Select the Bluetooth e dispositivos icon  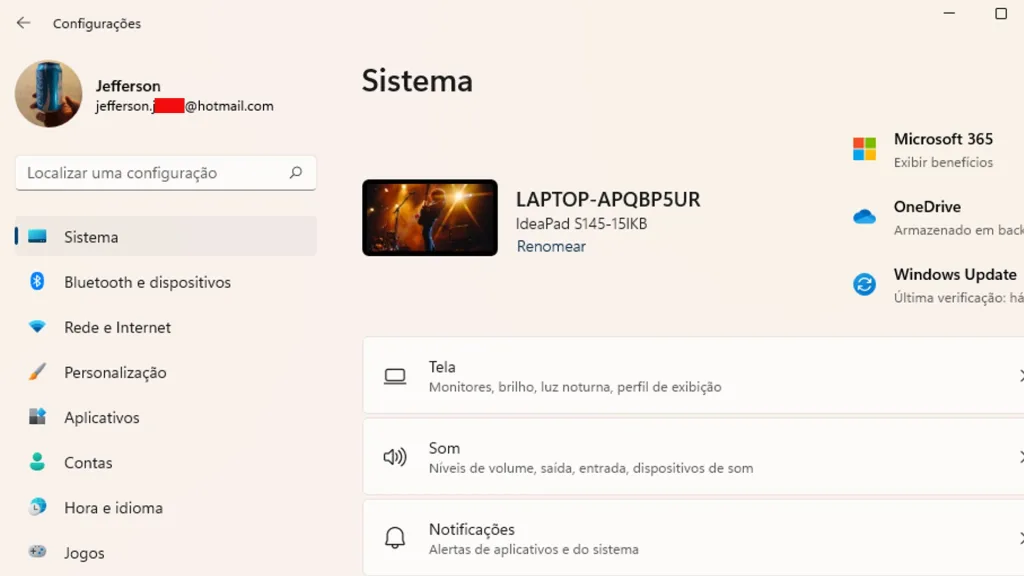[37, 282]
